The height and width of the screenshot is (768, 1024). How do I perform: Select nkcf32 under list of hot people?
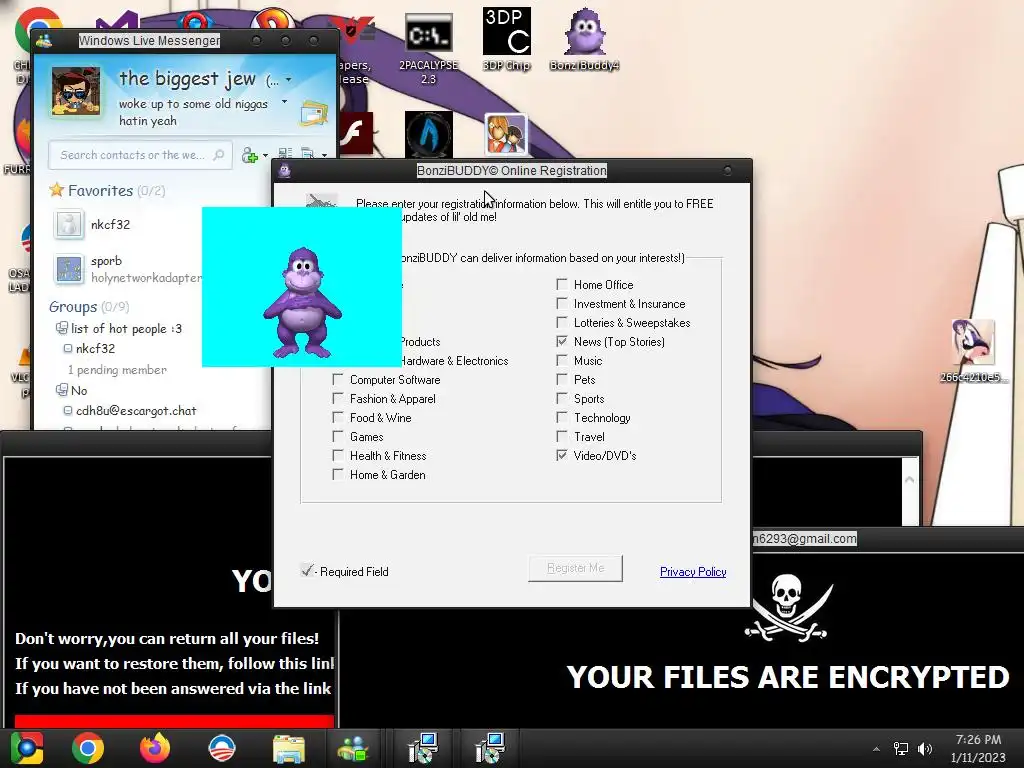click(95, 349)
